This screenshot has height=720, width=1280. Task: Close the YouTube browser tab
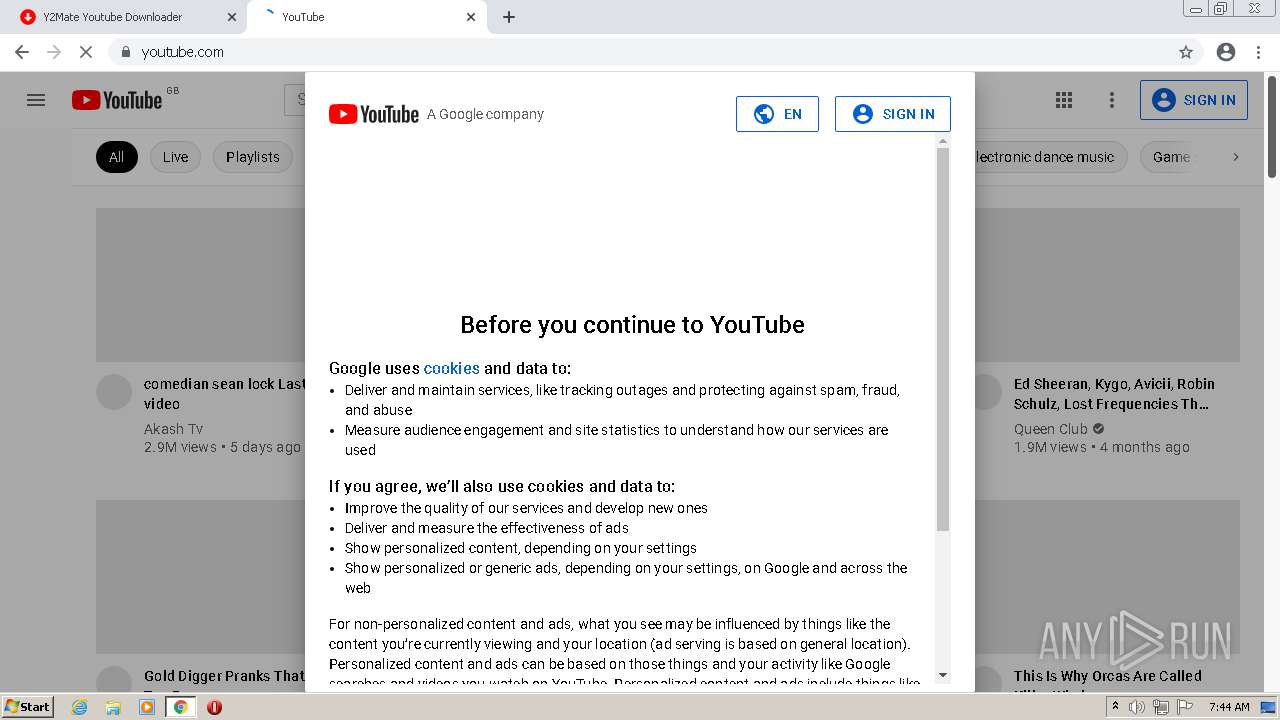click(471, 17)
